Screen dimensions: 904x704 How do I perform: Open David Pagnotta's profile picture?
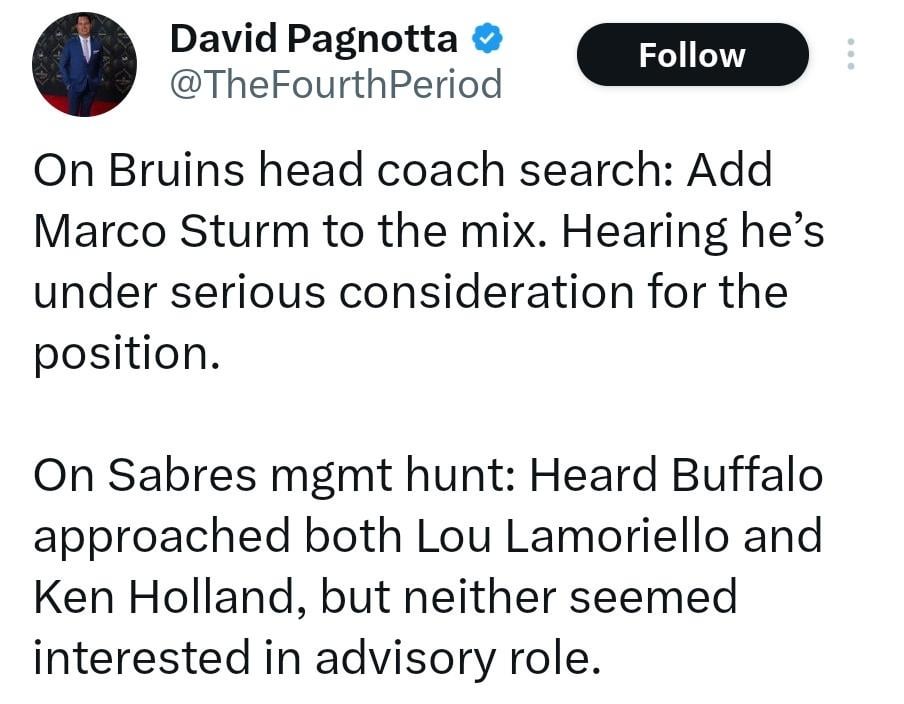point(84,64)
